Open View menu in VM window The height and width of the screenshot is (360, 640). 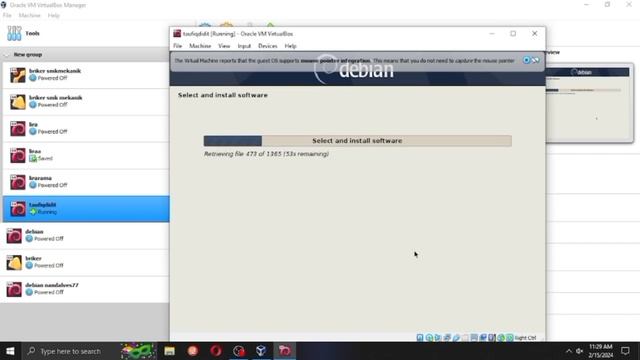[x=224, y=46]
